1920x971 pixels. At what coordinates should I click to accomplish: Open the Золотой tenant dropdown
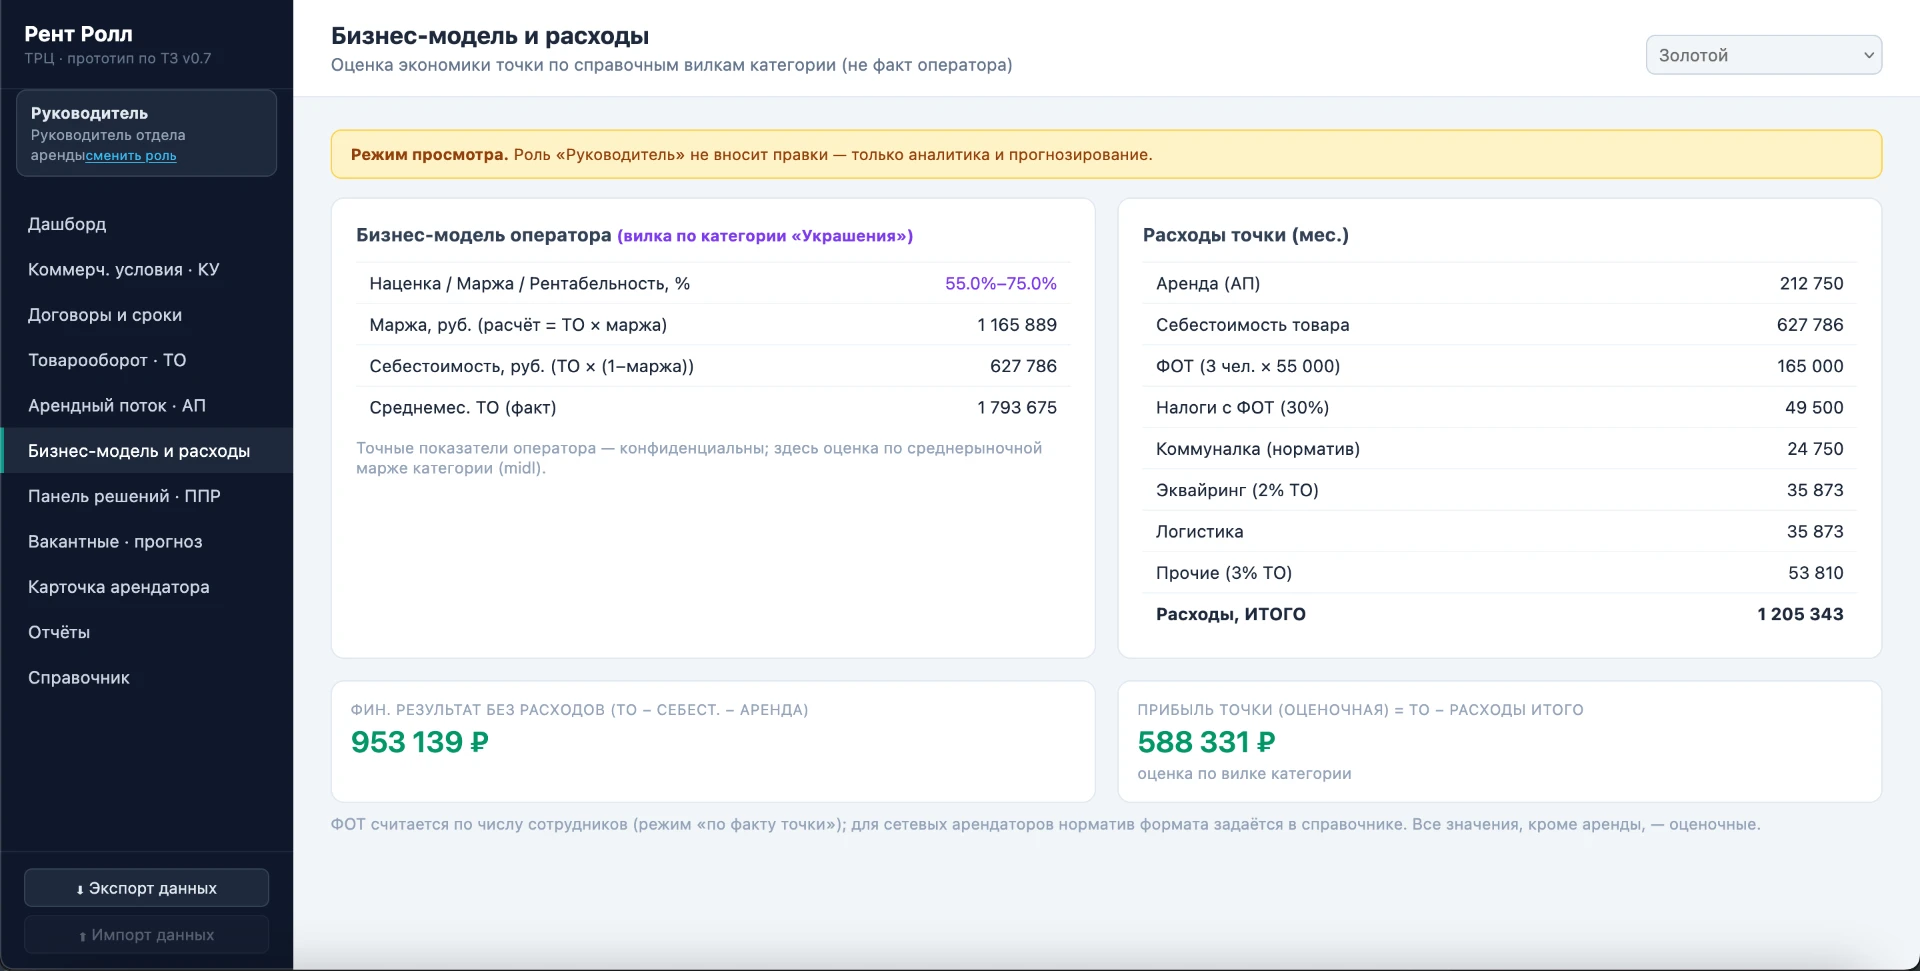1763,55
